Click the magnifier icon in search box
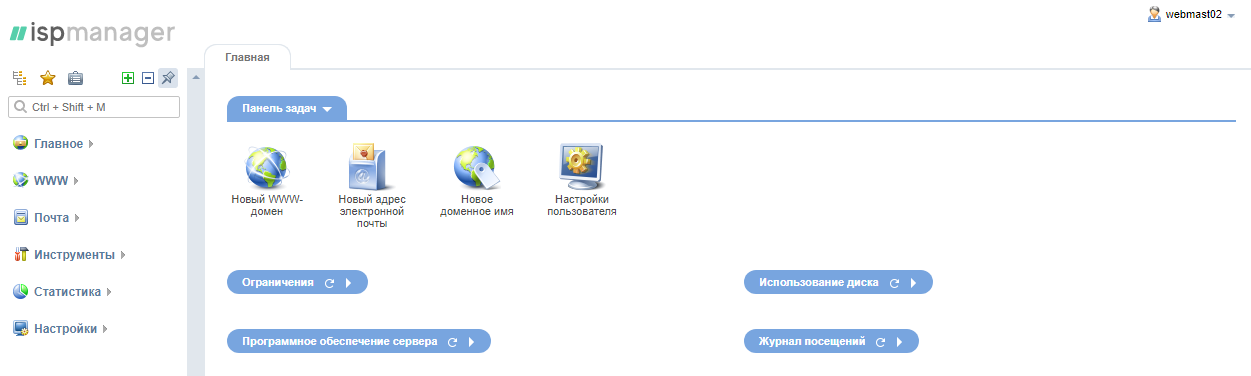Viewport: 1251px width, 376px height. click(x=20, y=106)
